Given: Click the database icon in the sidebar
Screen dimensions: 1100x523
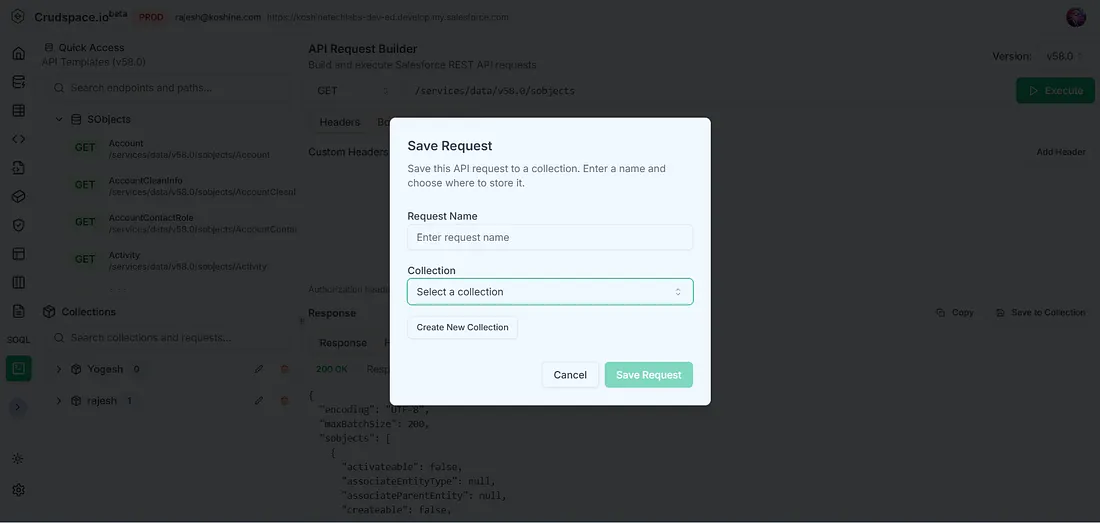Looking at the screenshot, I should point(18,82).
